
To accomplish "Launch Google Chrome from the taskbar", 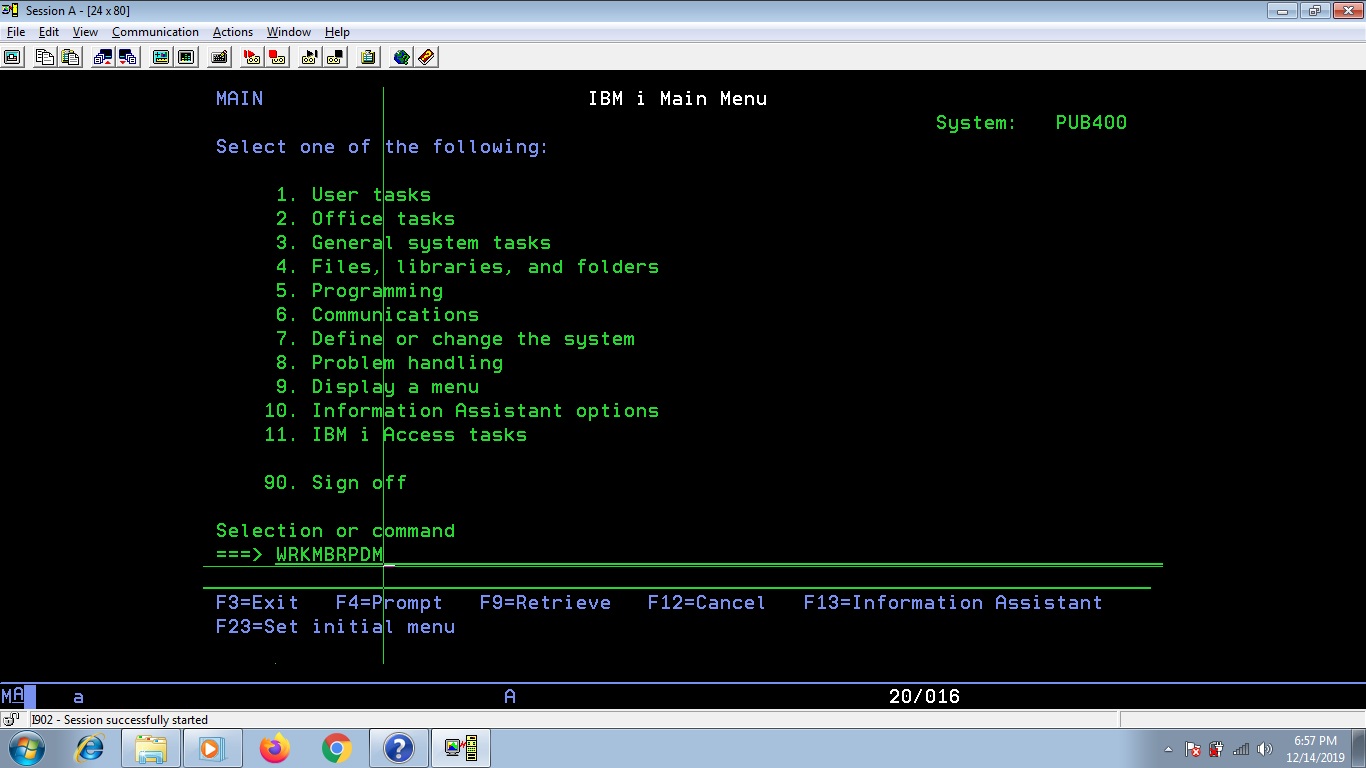I will [x=336, y=747].
